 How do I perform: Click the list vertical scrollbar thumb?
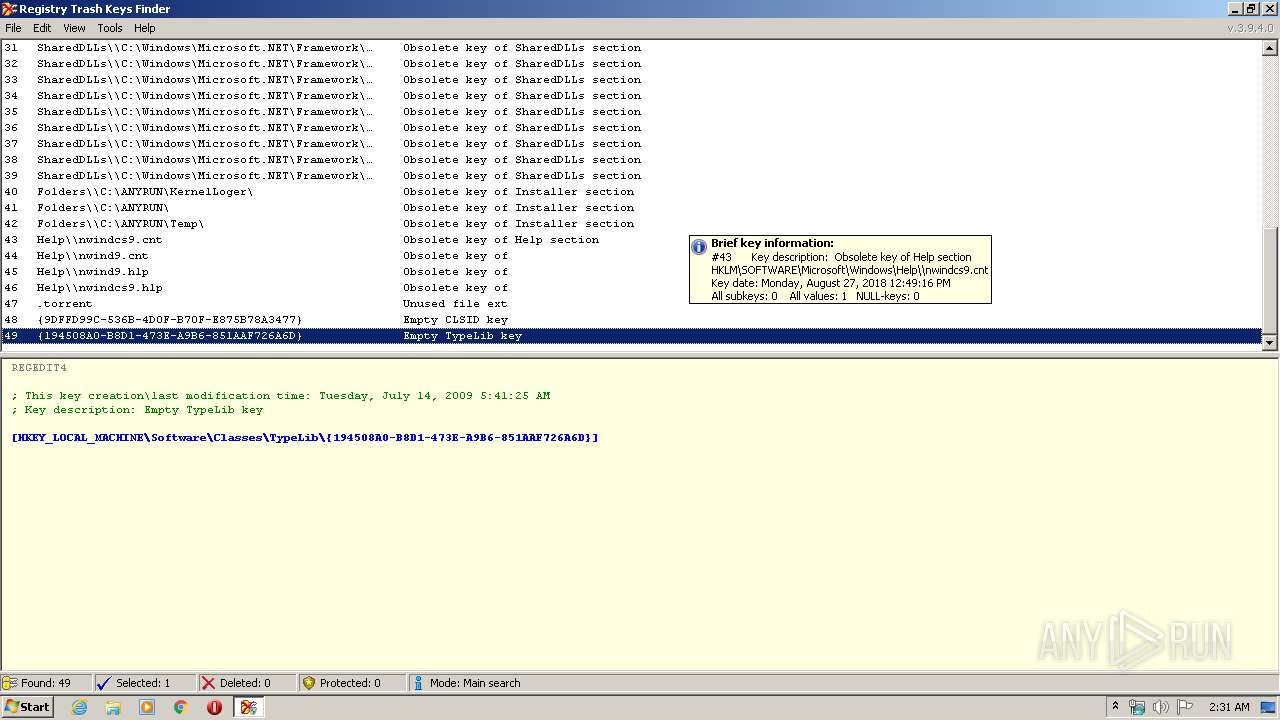pyautogui.click(x=1270, y=280)
